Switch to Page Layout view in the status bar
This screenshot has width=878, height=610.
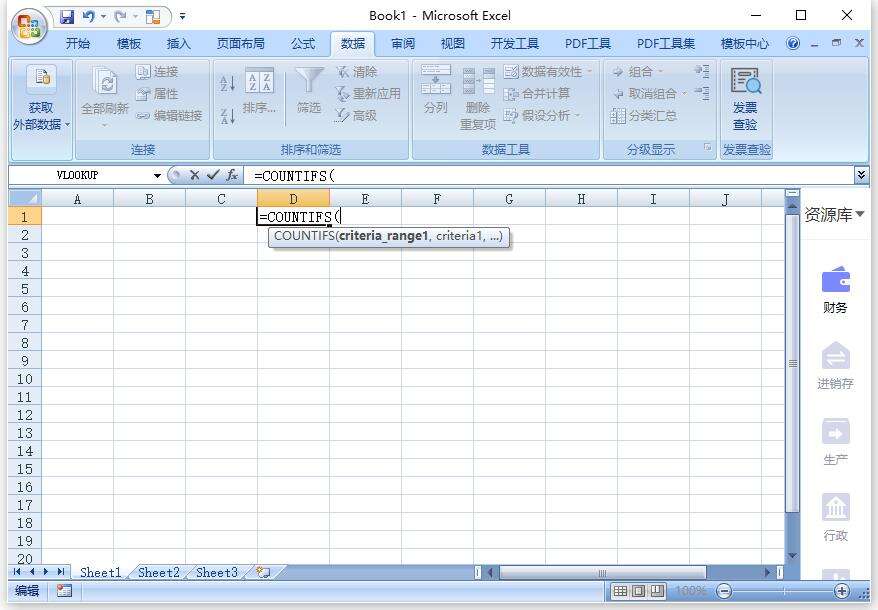tap(639, 591)
